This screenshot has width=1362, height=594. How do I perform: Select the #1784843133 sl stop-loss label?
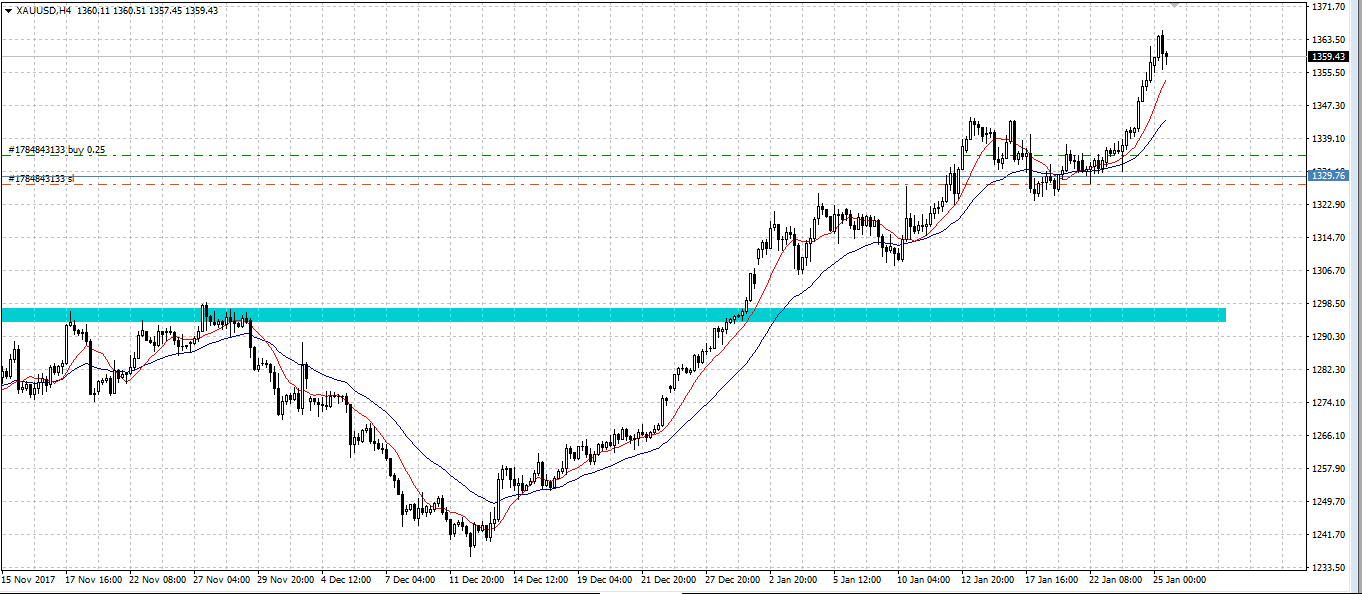[x=41, y=178]
